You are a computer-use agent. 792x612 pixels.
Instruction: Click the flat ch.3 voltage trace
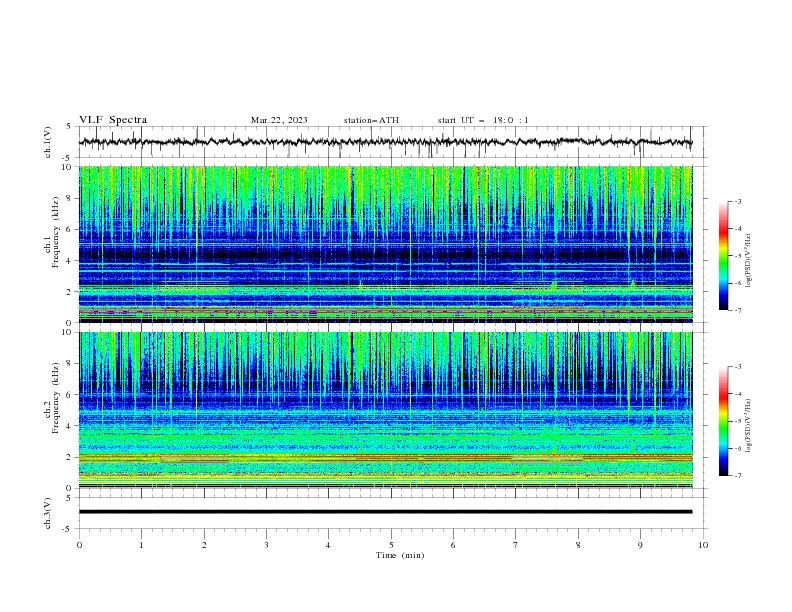pos(385,512)
